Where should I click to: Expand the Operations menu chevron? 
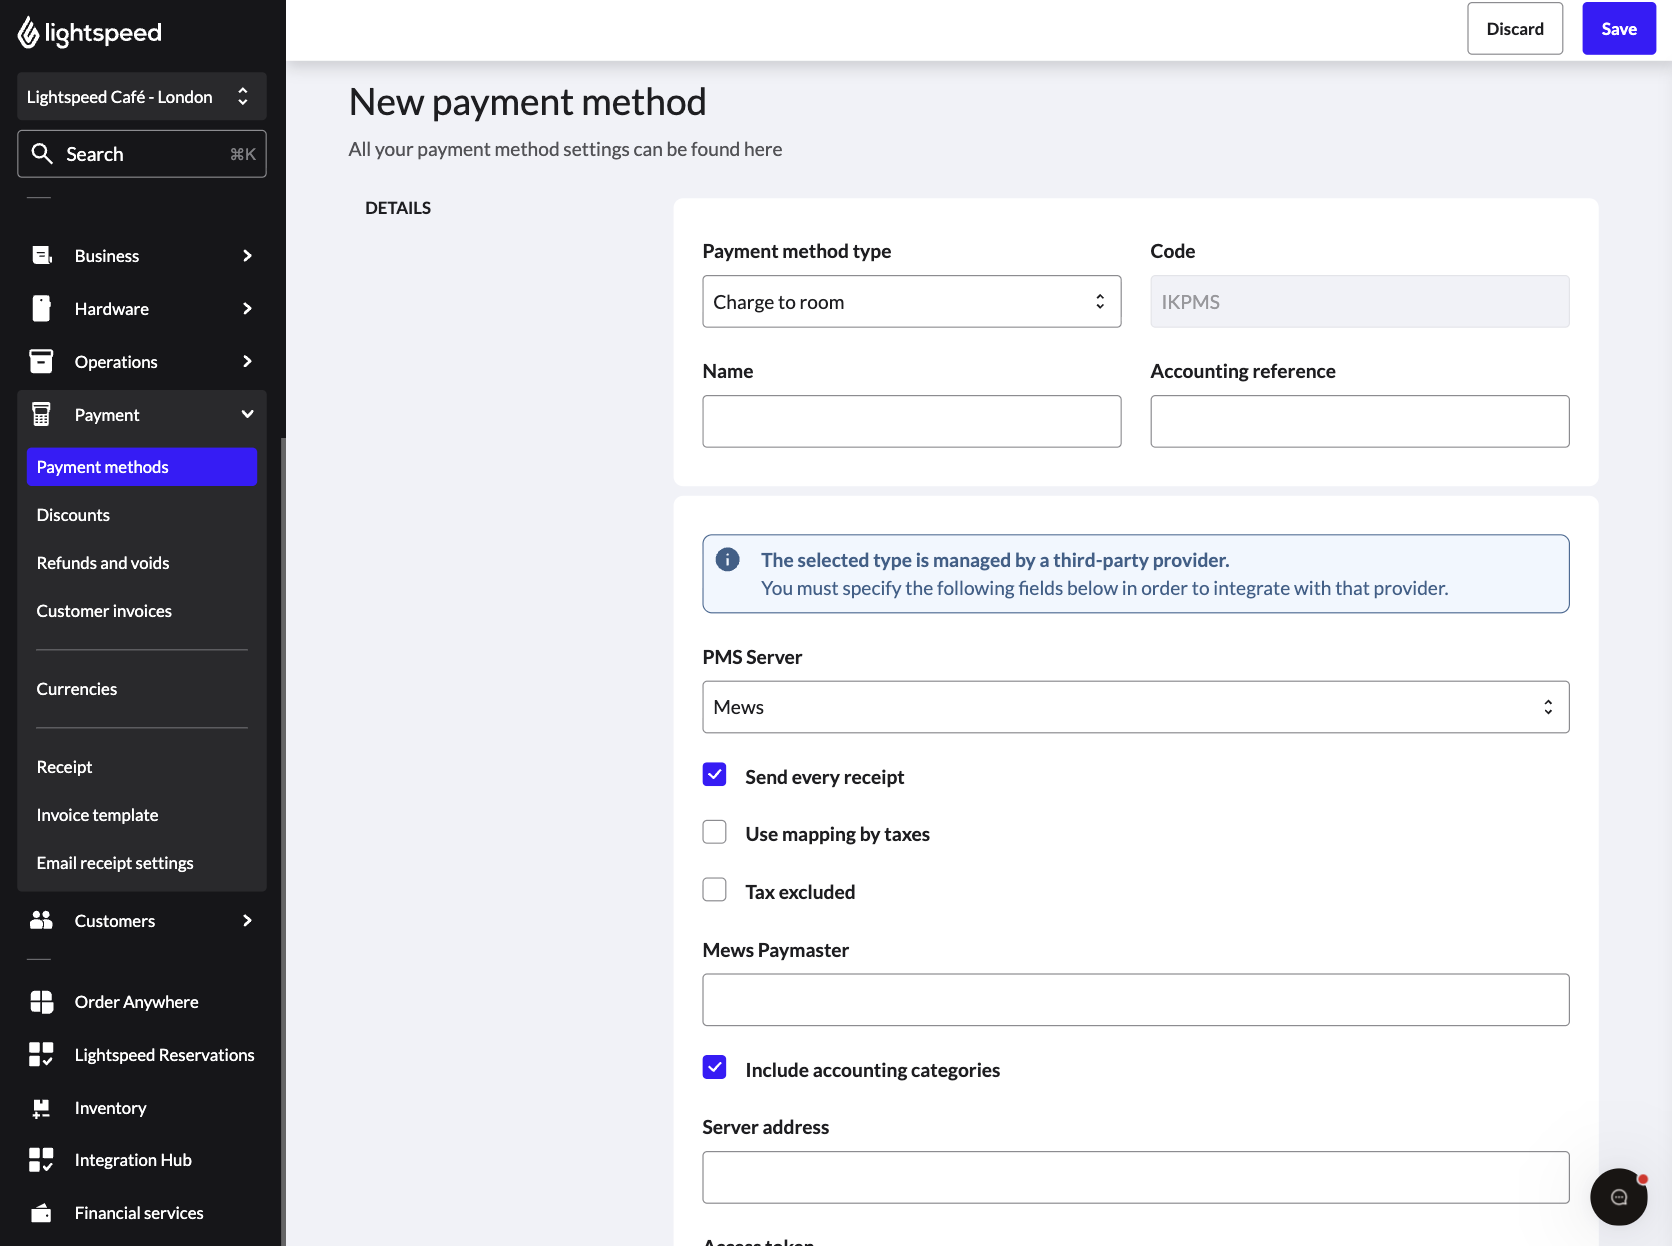tap(247, 361)
